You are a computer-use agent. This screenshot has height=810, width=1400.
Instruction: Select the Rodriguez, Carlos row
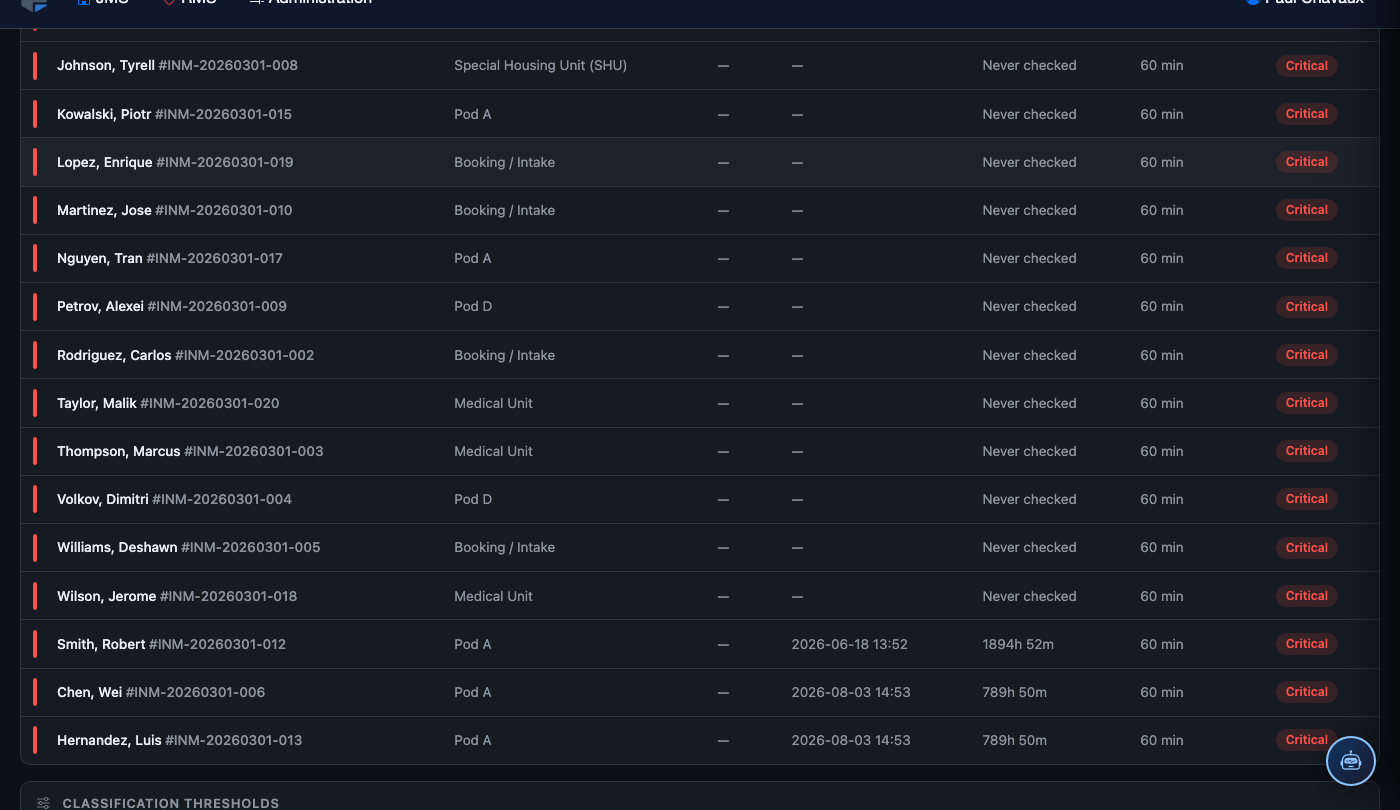click(700, 355)
